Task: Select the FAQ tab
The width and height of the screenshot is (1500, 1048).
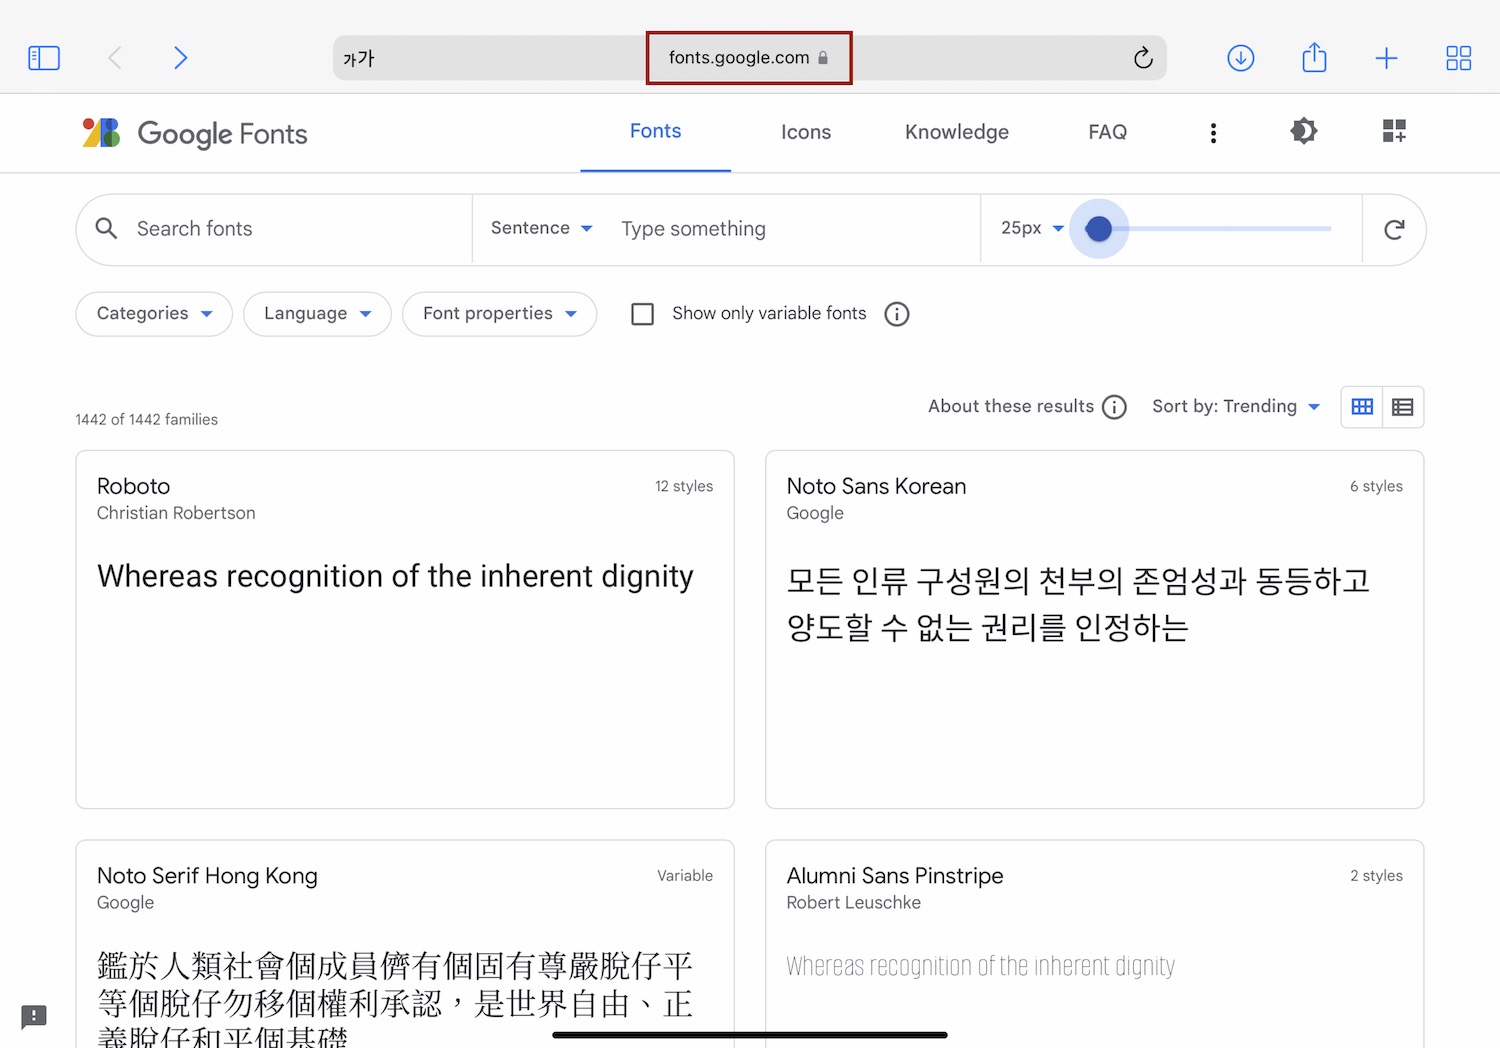Action: point(1107,132)
